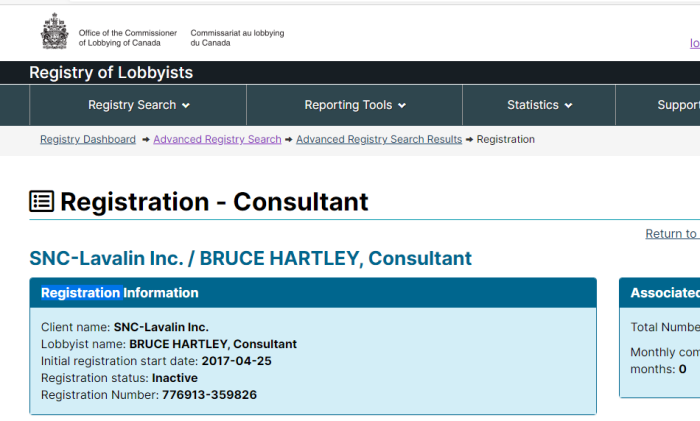Image resolution: width=700 pixels, height=421 pixels.
Task: Open the Support menu item
Action: [x=678, y=105]
